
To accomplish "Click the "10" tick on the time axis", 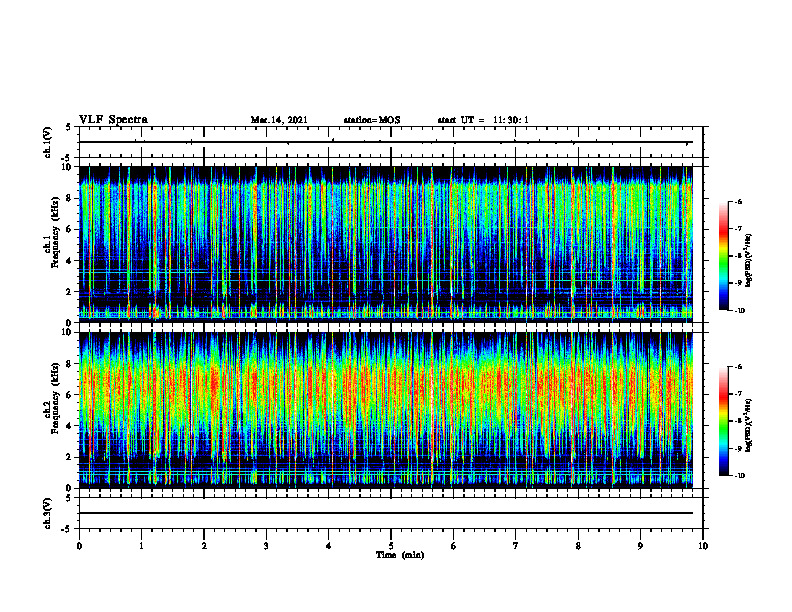I will pyautogui.click(x=703, y=546).
